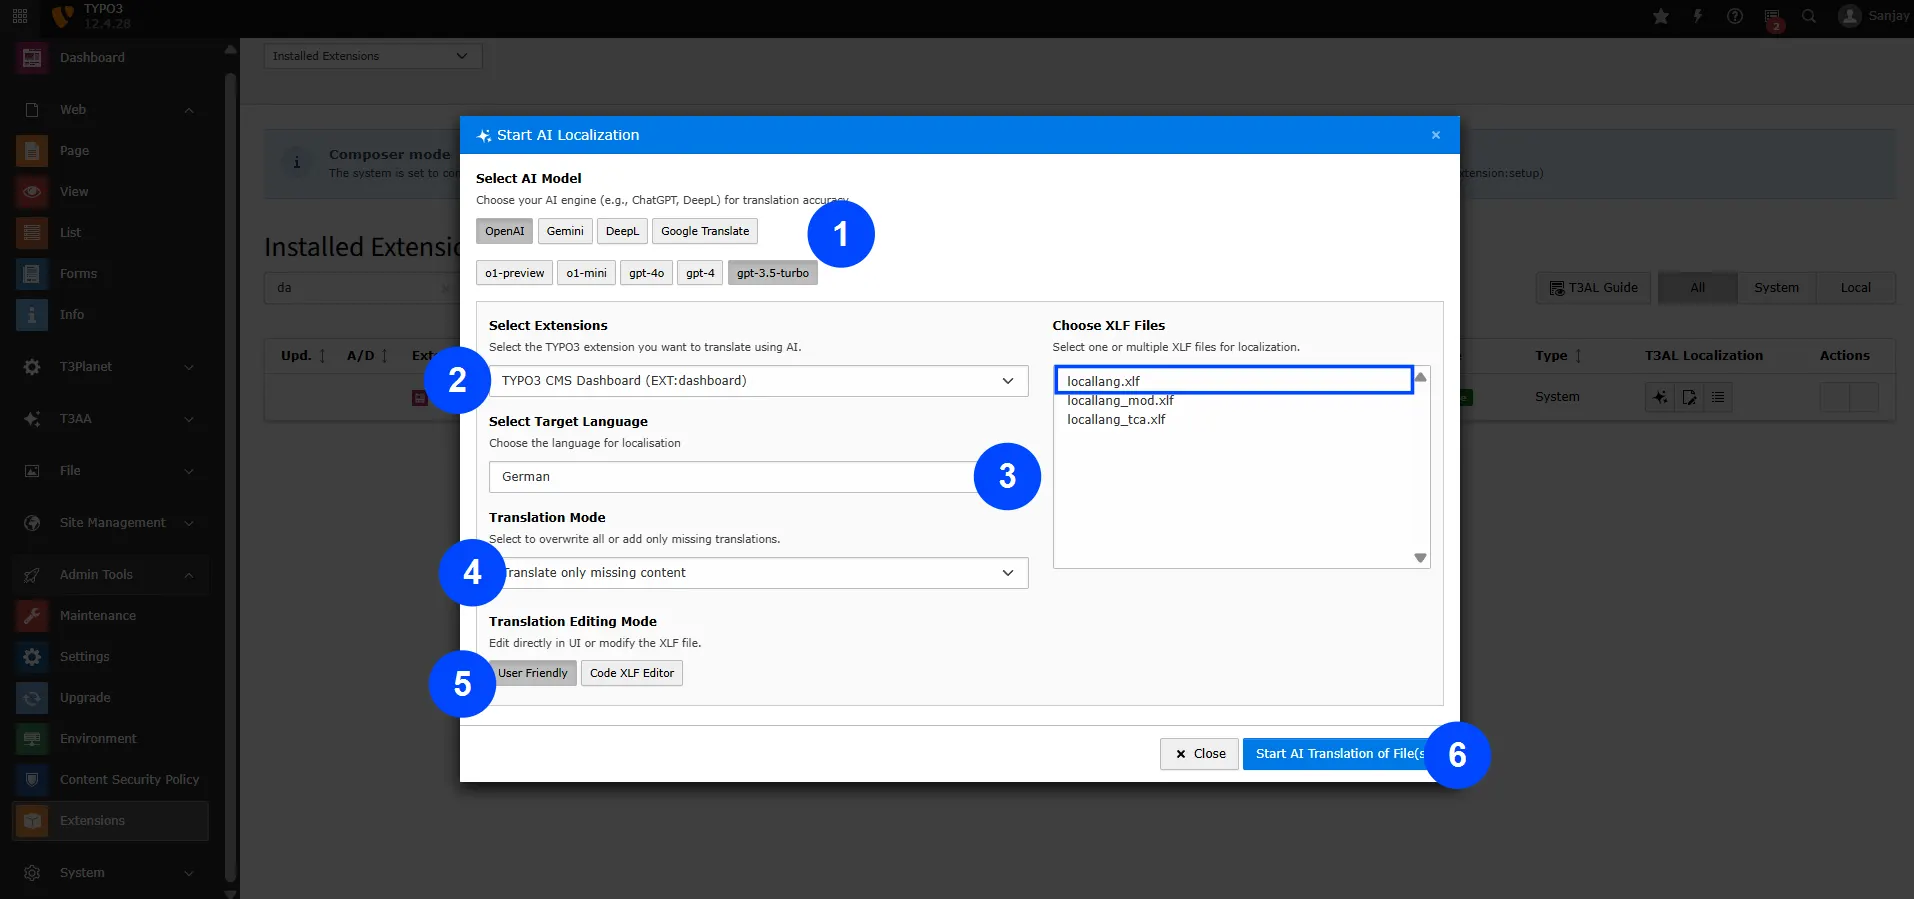Open the search magnifier in top bar
This screenshot has width=1914, height=899.
coord(1809,16)
